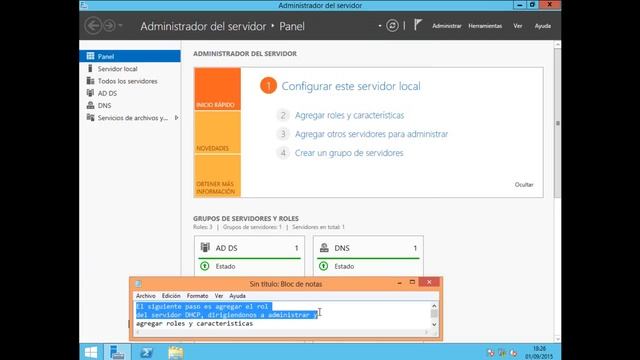Open the Herramientas menu

tap(485, 26)
